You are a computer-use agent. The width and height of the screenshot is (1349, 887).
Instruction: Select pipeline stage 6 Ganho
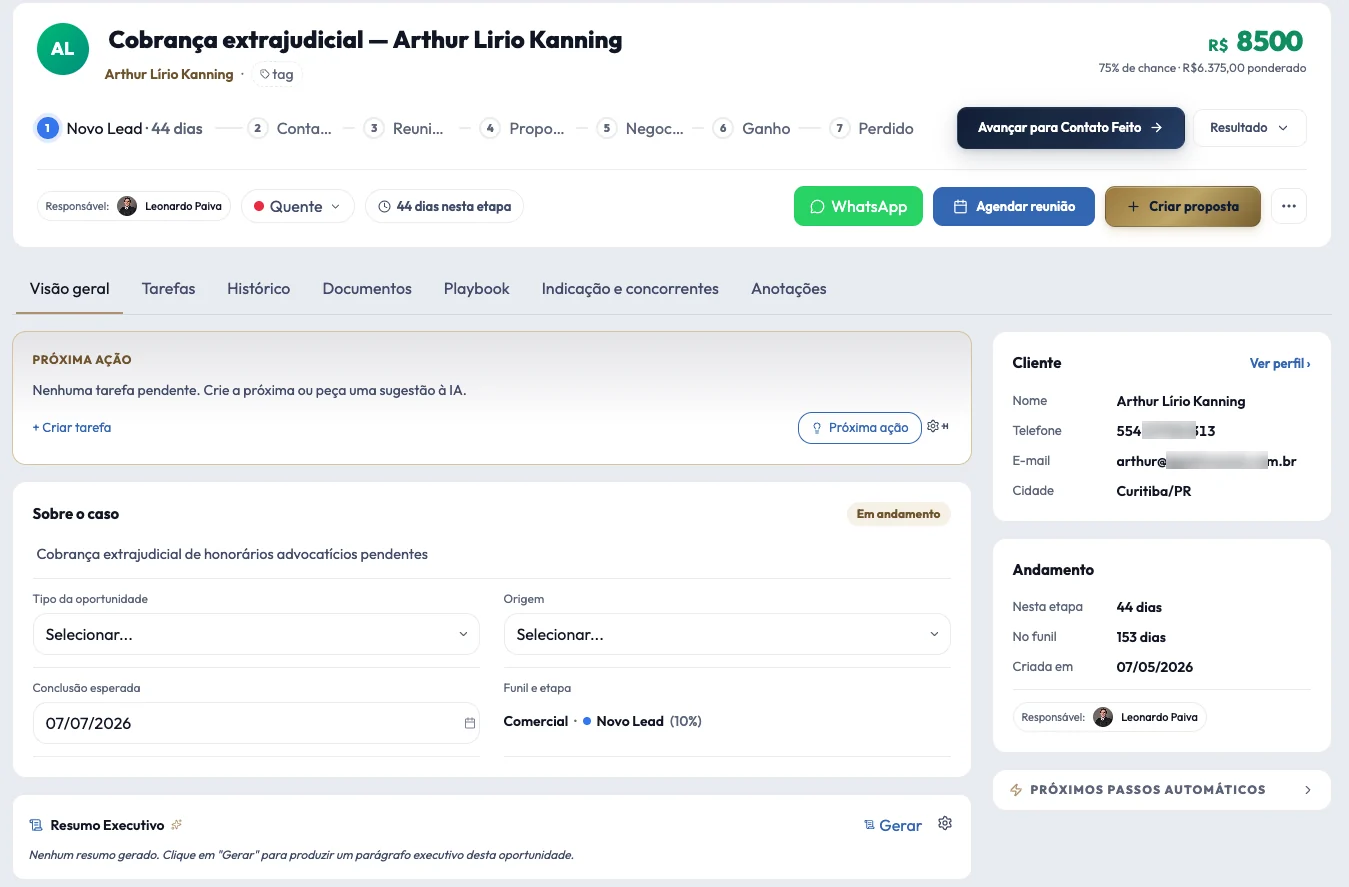click(754, 128)
